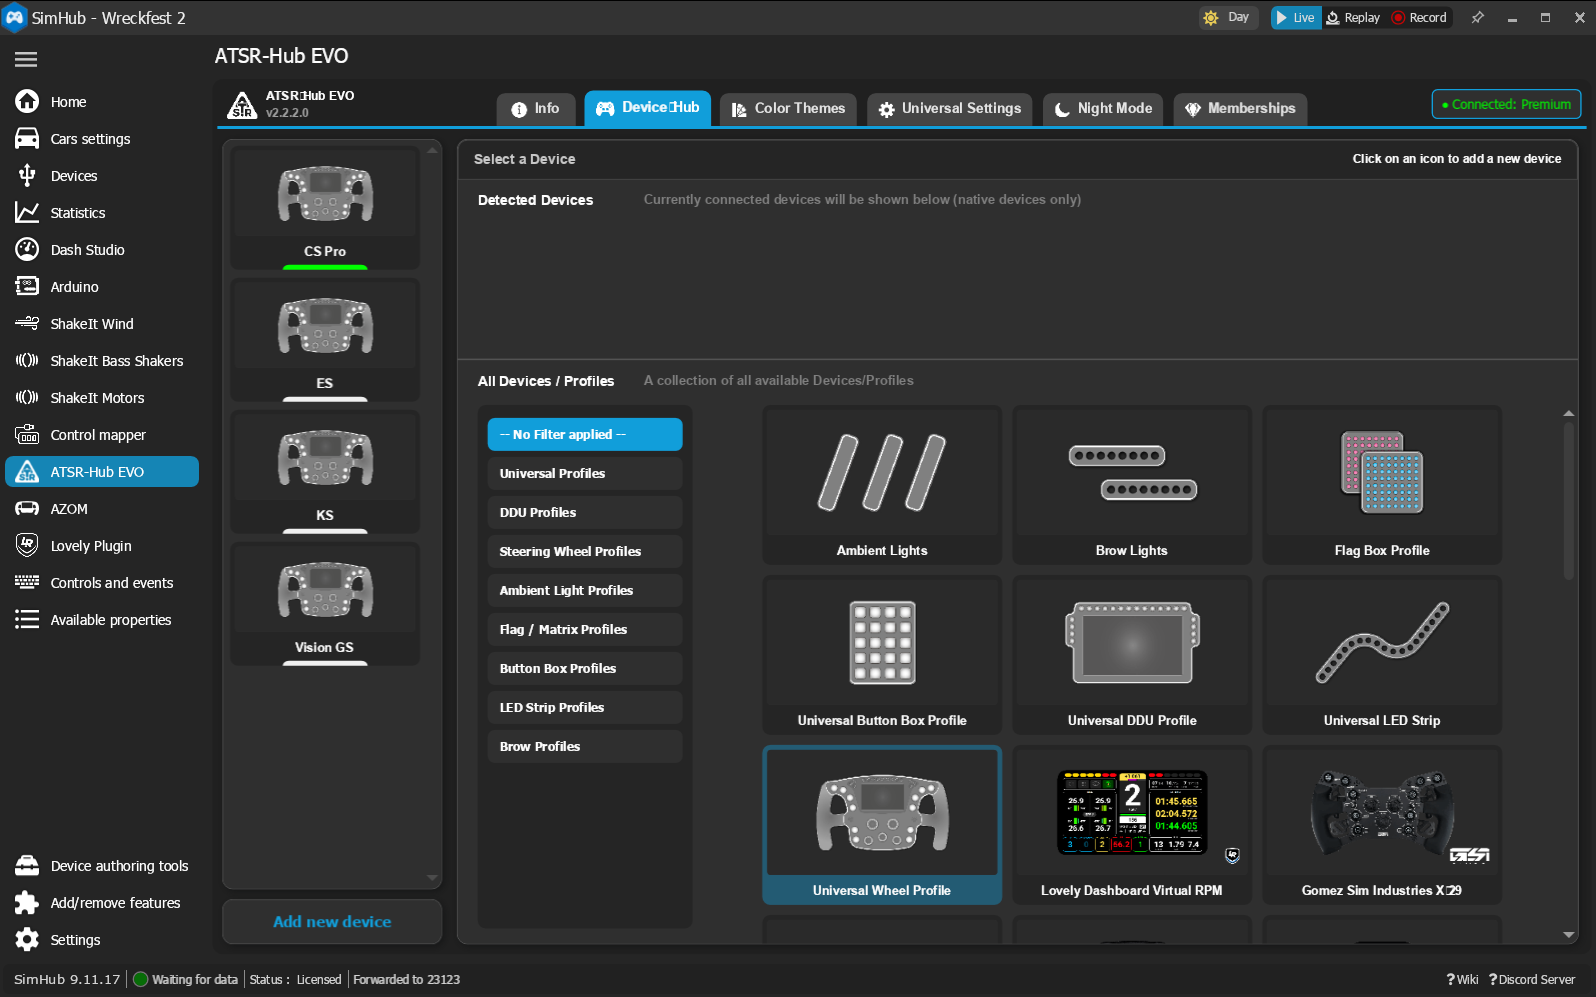
Task: Open Lovely Plugin page
Action: click(x=102, y=546)
